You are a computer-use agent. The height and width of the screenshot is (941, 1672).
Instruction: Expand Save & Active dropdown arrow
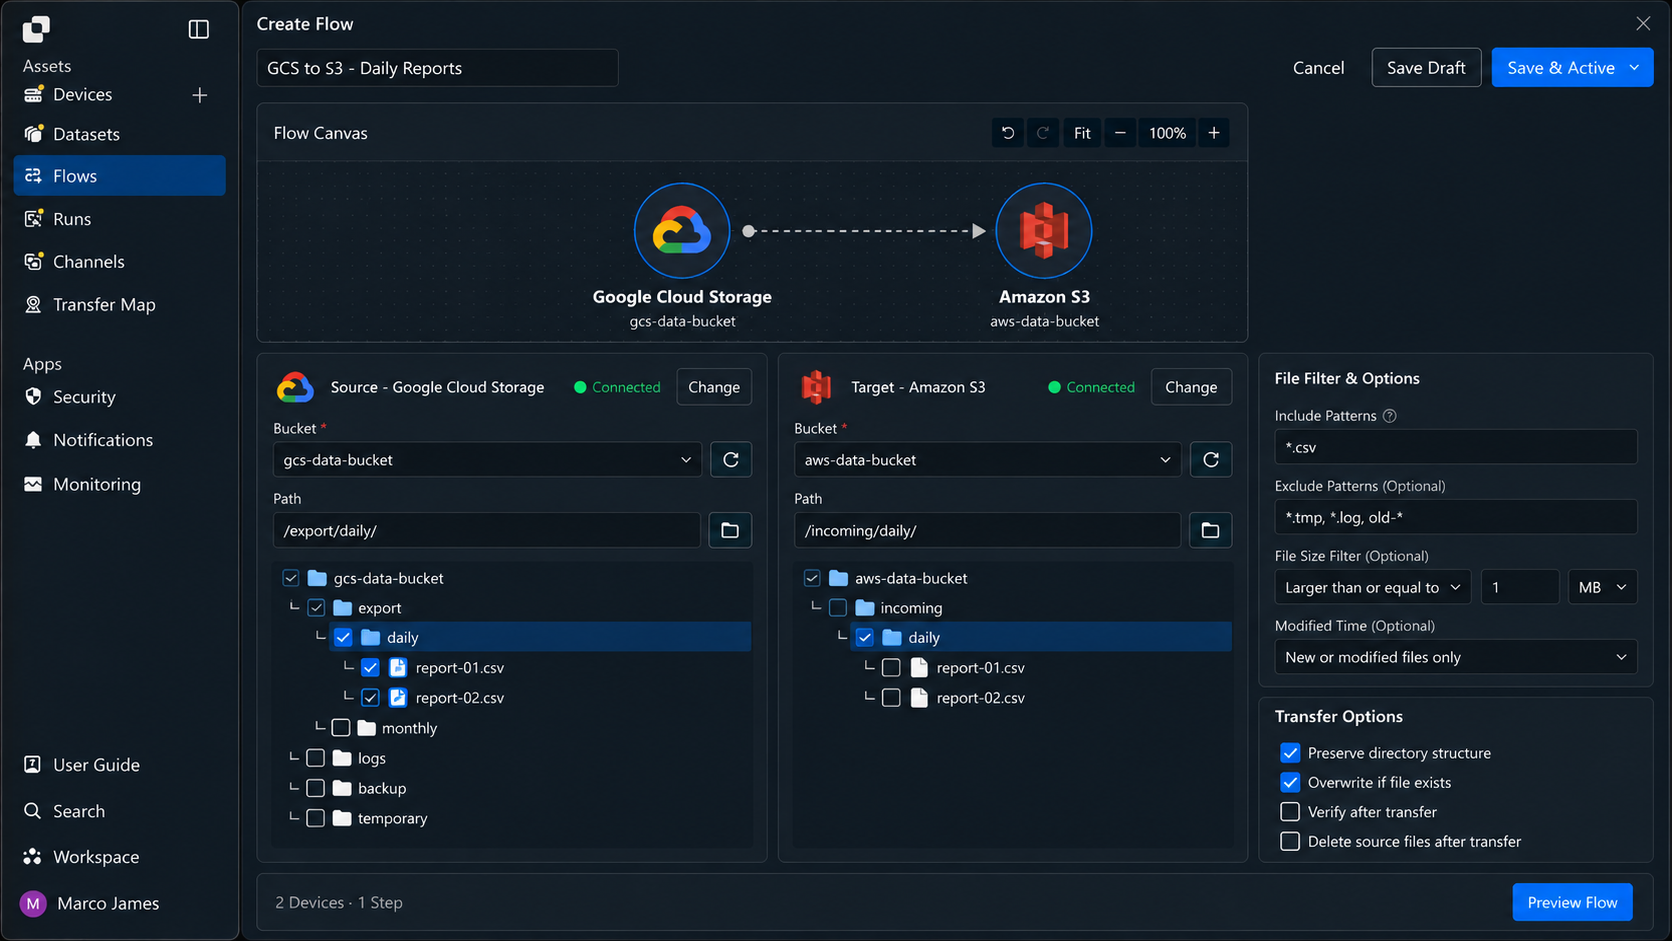point(1635,68)
